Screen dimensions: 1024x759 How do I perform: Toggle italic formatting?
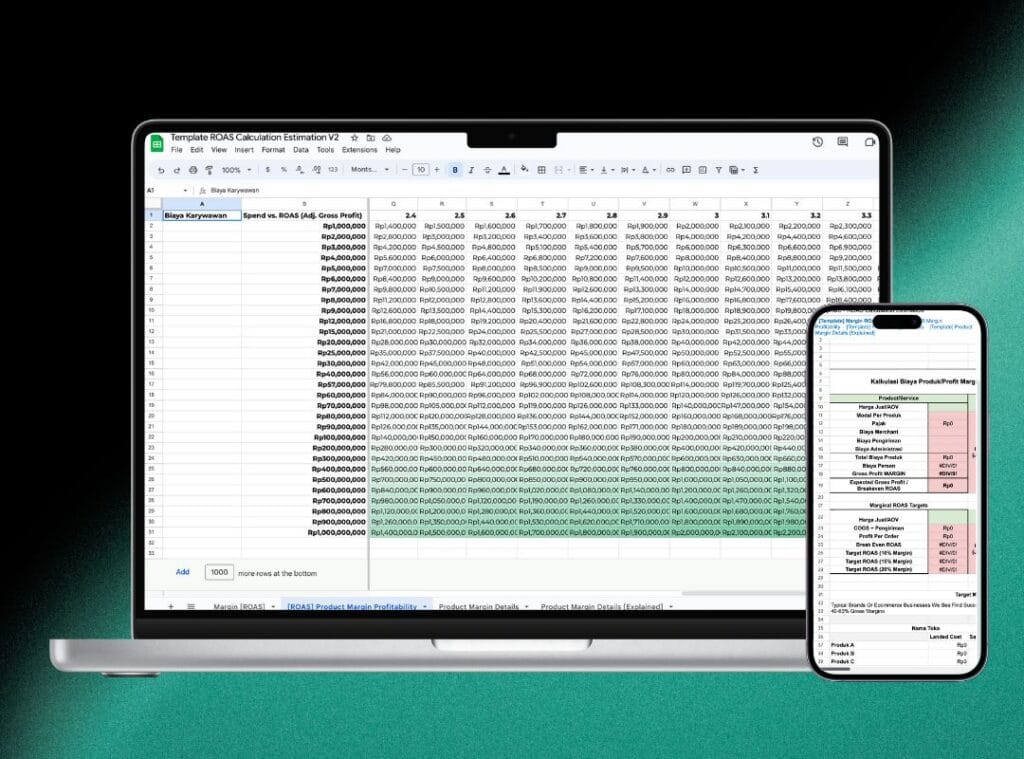(471, 170)
